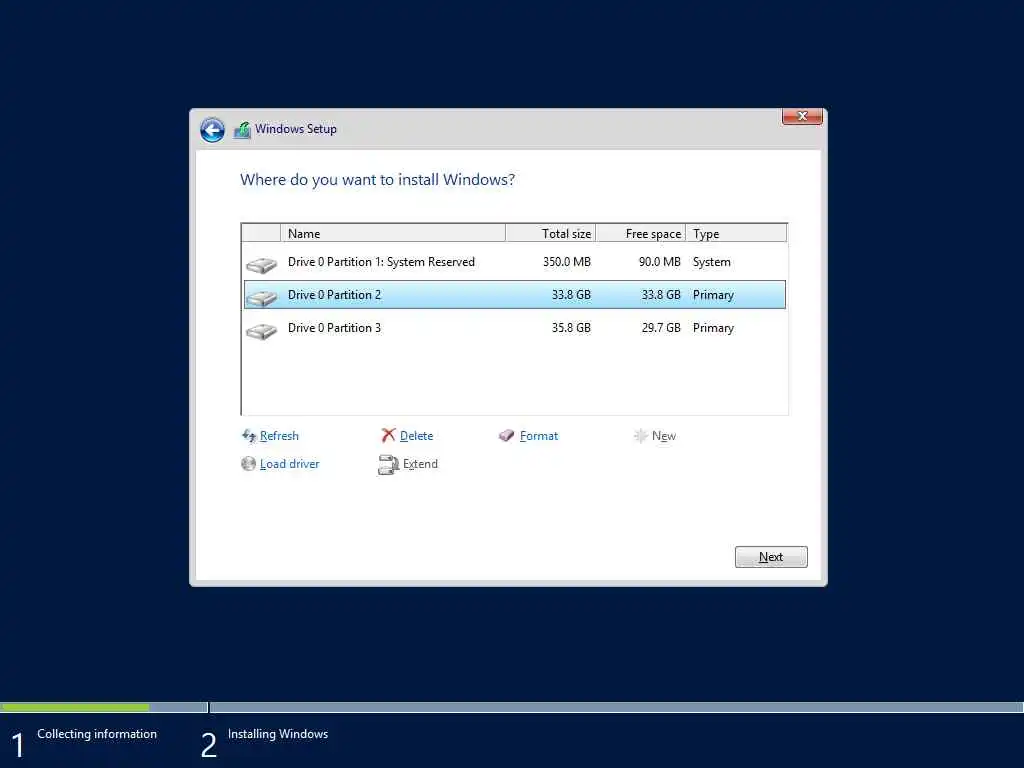Click the 90.0 MB free space cell
This screenshot has height=768, width=1024.
[x=659, y=262]
